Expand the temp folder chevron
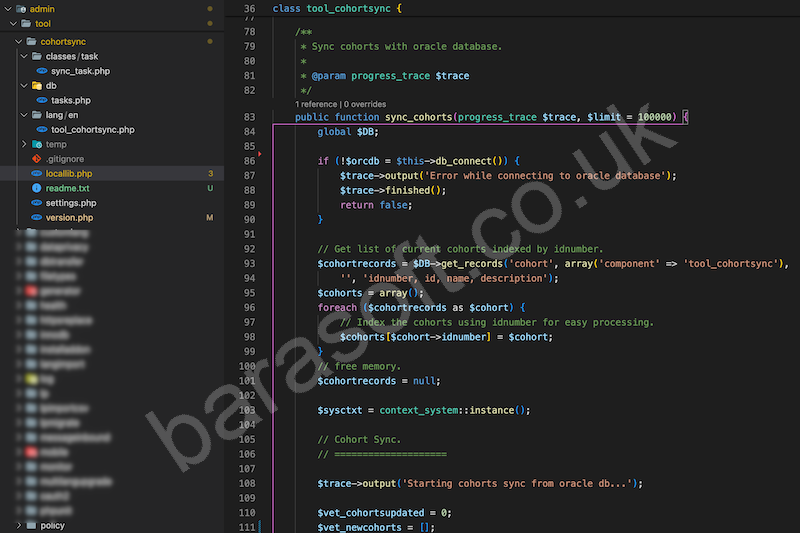800x533 pixels. [x=24, y=144]
